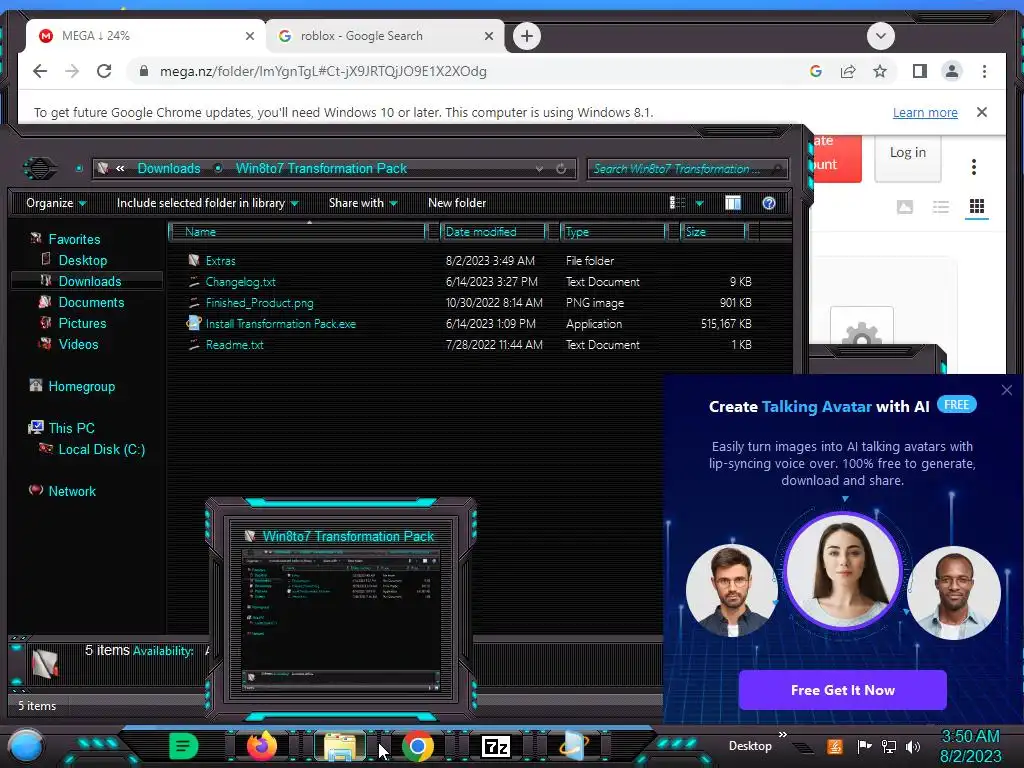Open the share page icon in Chrome

(848, 71)
